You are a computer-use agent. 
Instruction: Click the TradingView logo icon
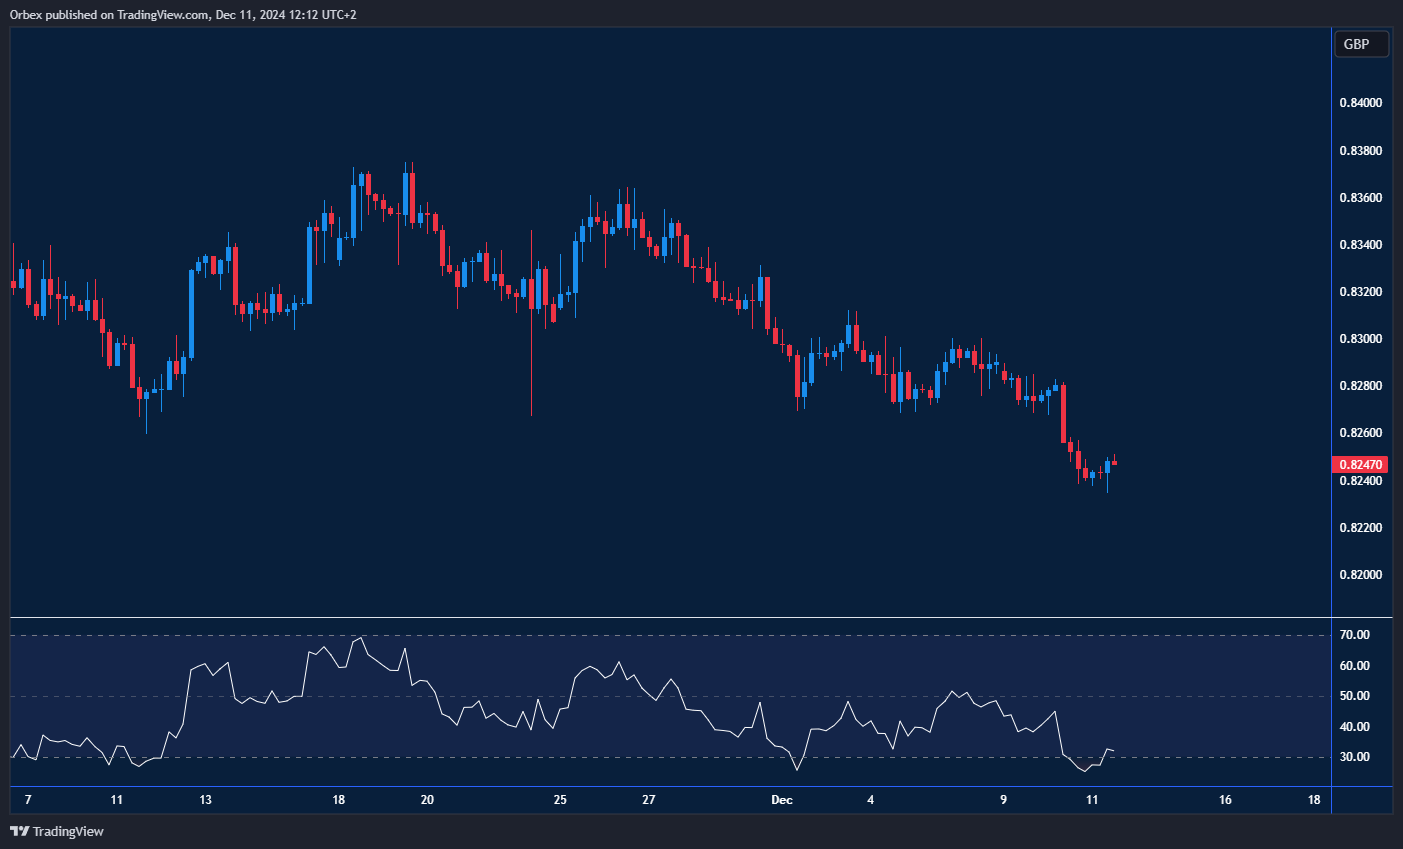(19, 831)
